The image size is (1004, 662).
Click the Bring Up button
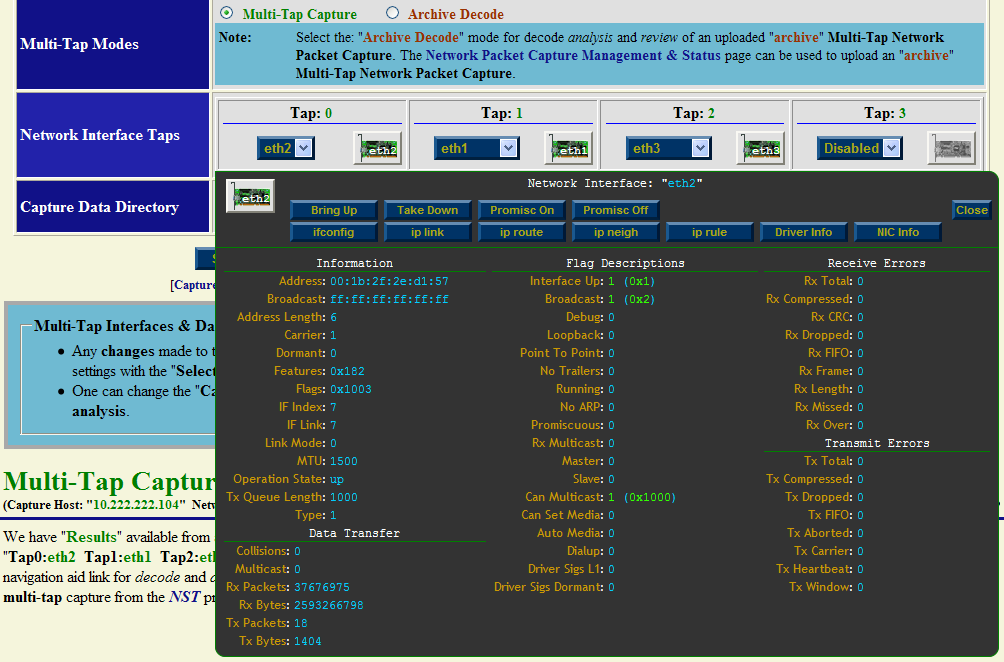click(334, 210)
